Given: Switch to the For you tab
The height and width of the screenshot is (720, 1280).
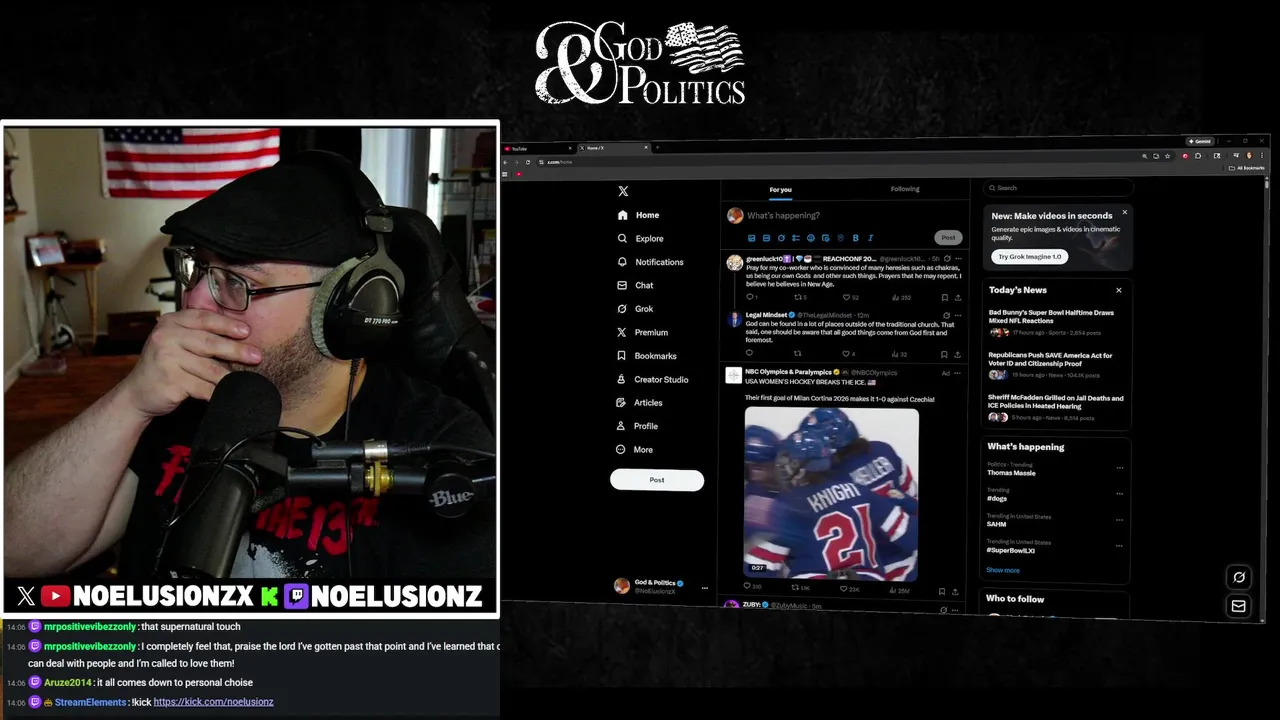Looking at the screenshot, I should [x=781, y=189].
